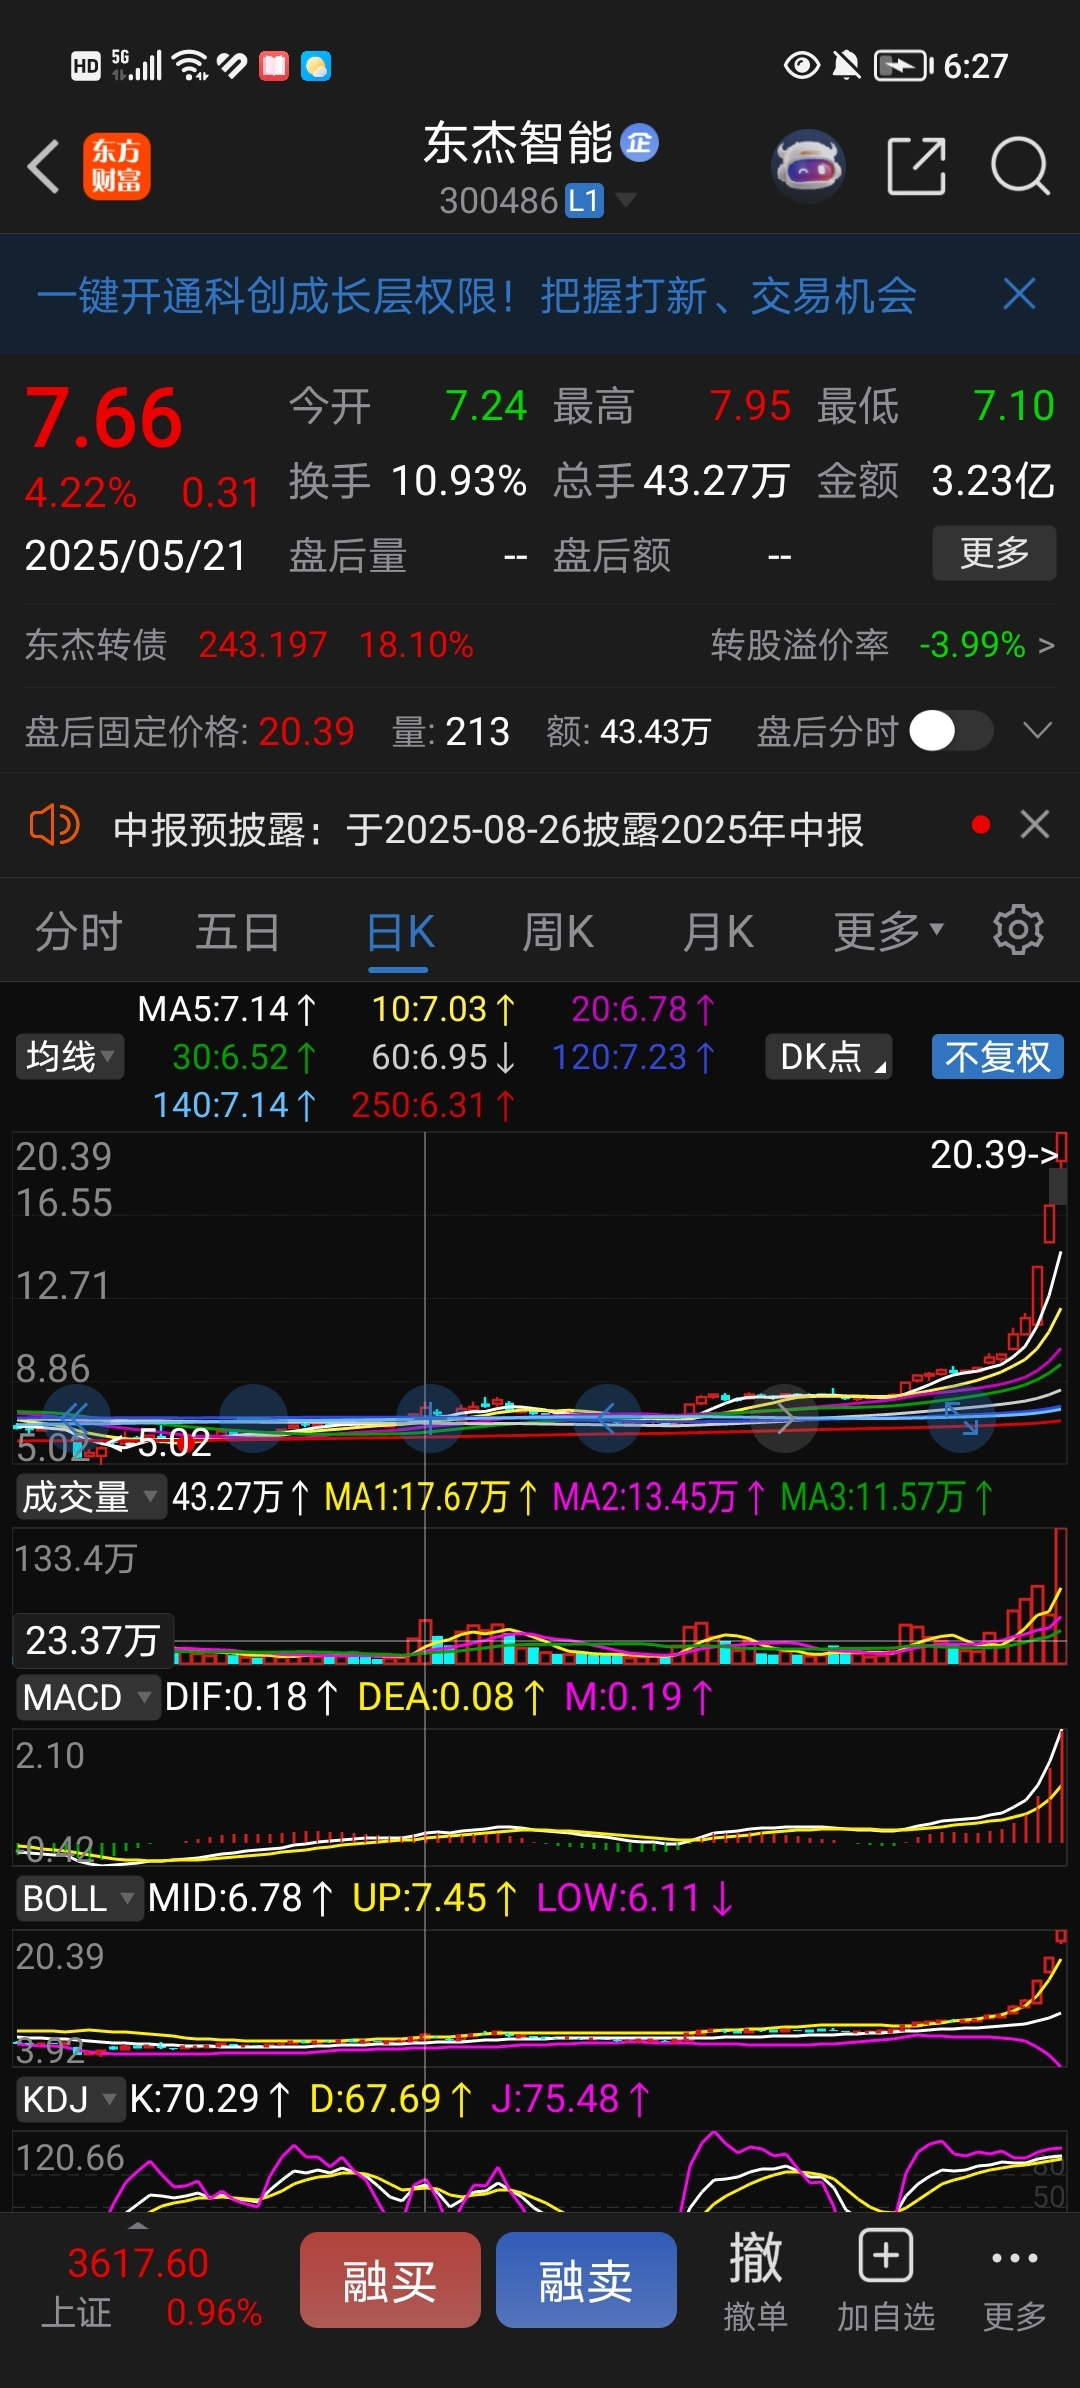
Task: Tap the blue 企 enterprise badge
Action: pos(640,143)
